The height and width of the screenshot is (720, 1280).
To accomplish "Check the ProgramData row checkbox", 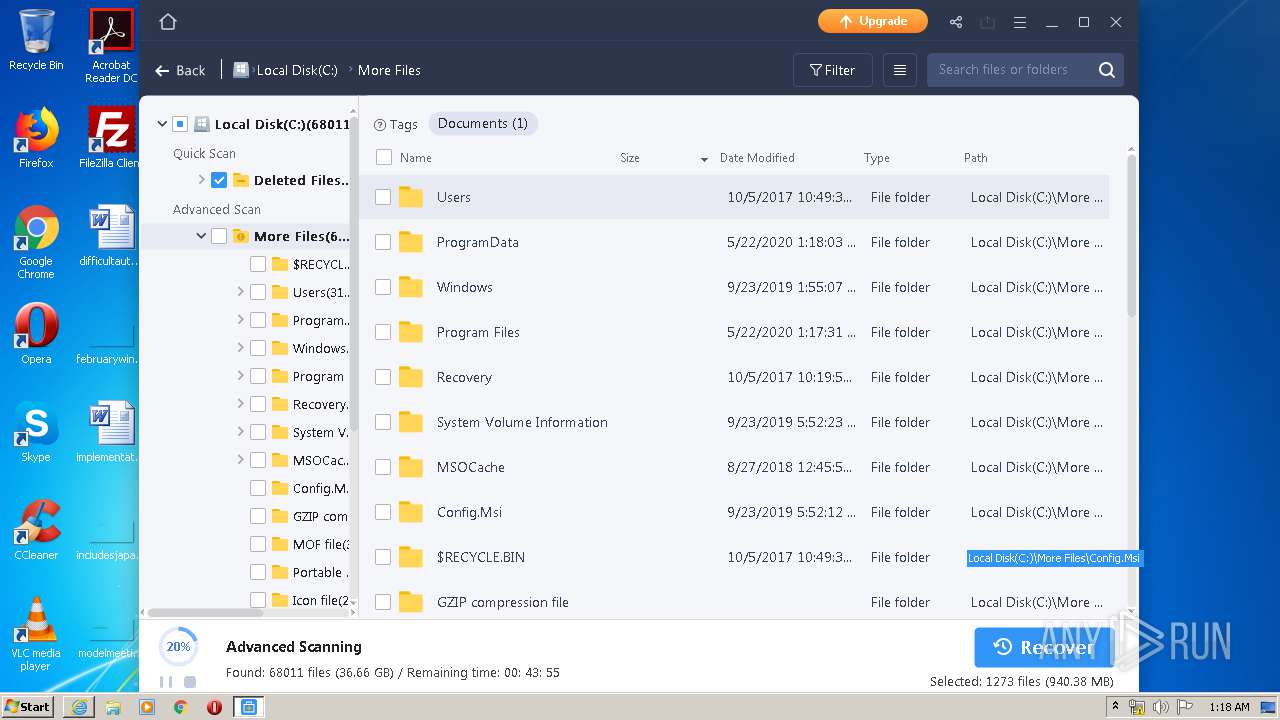I will (x=383, y=242).
